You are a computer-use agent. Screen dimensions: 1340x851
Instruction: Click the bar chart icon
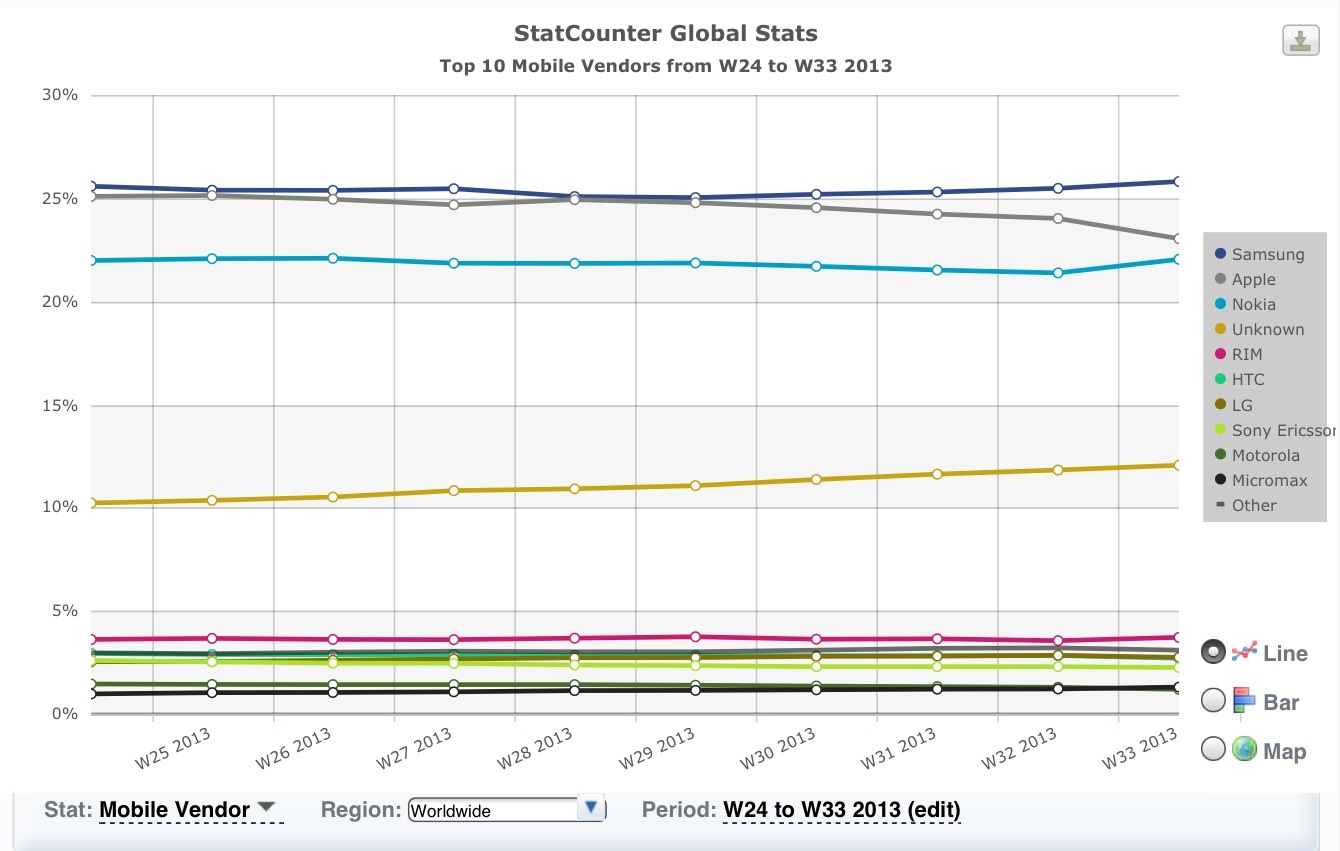coord(1244,701)
